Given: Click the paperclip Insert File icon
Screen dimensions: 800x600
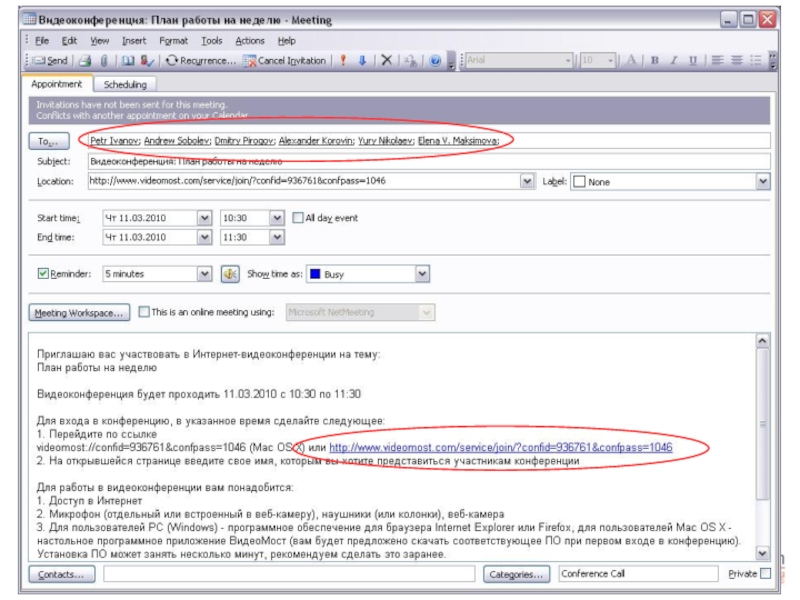Looking at the screenshot, I should [x=104, y=60].
